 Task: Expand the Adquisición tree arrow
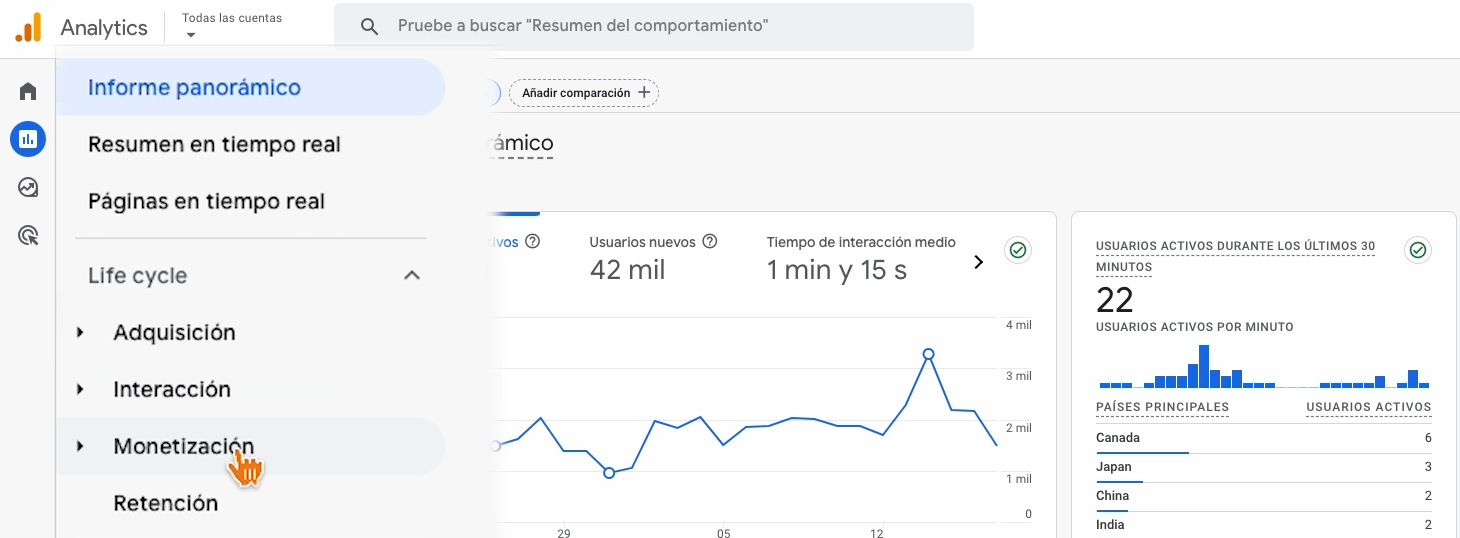point(80,333)
